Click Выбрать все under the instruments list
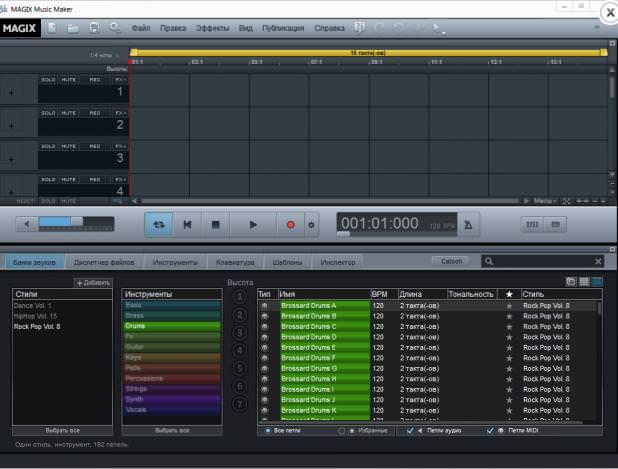Viewport: 618px width, 469px height. coord(172,430)
